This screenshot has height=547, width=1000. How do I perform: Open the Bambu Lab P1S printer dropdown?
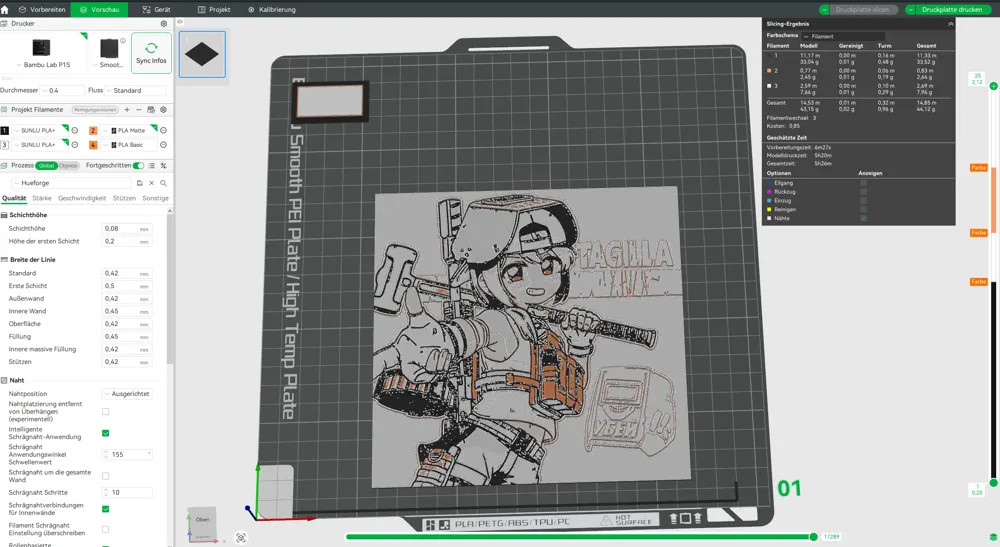pyautogui.click(x=43, y=65)
